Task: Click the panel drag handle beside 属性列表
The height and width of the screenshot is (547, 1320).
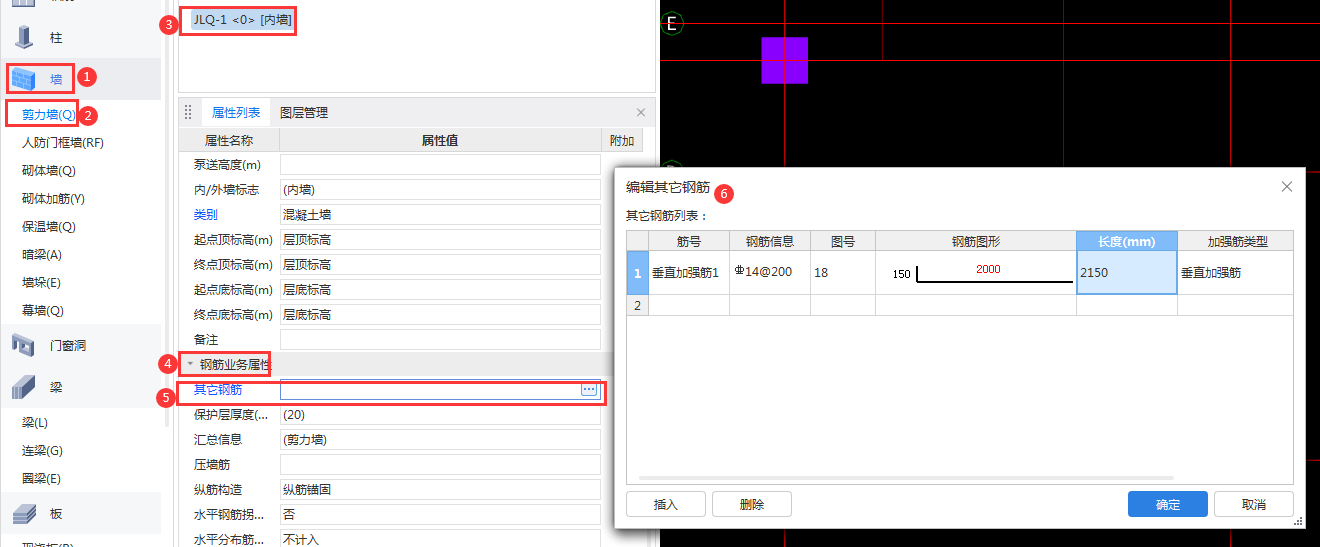Action: pyautogui.click(x=188, y=113)
